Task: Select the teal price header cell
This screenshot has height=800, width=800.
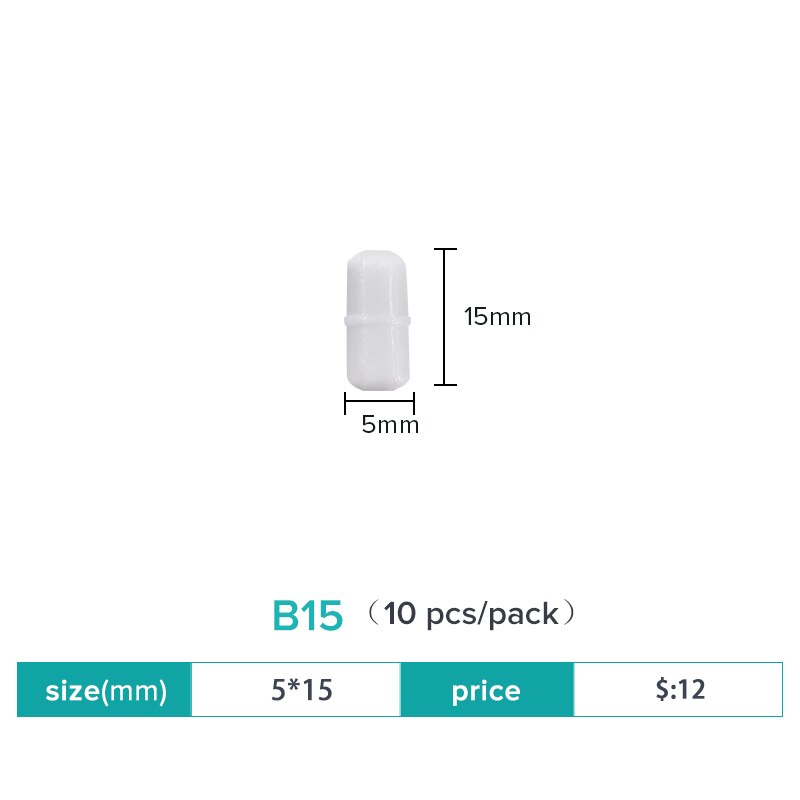Action: point(487,690)
